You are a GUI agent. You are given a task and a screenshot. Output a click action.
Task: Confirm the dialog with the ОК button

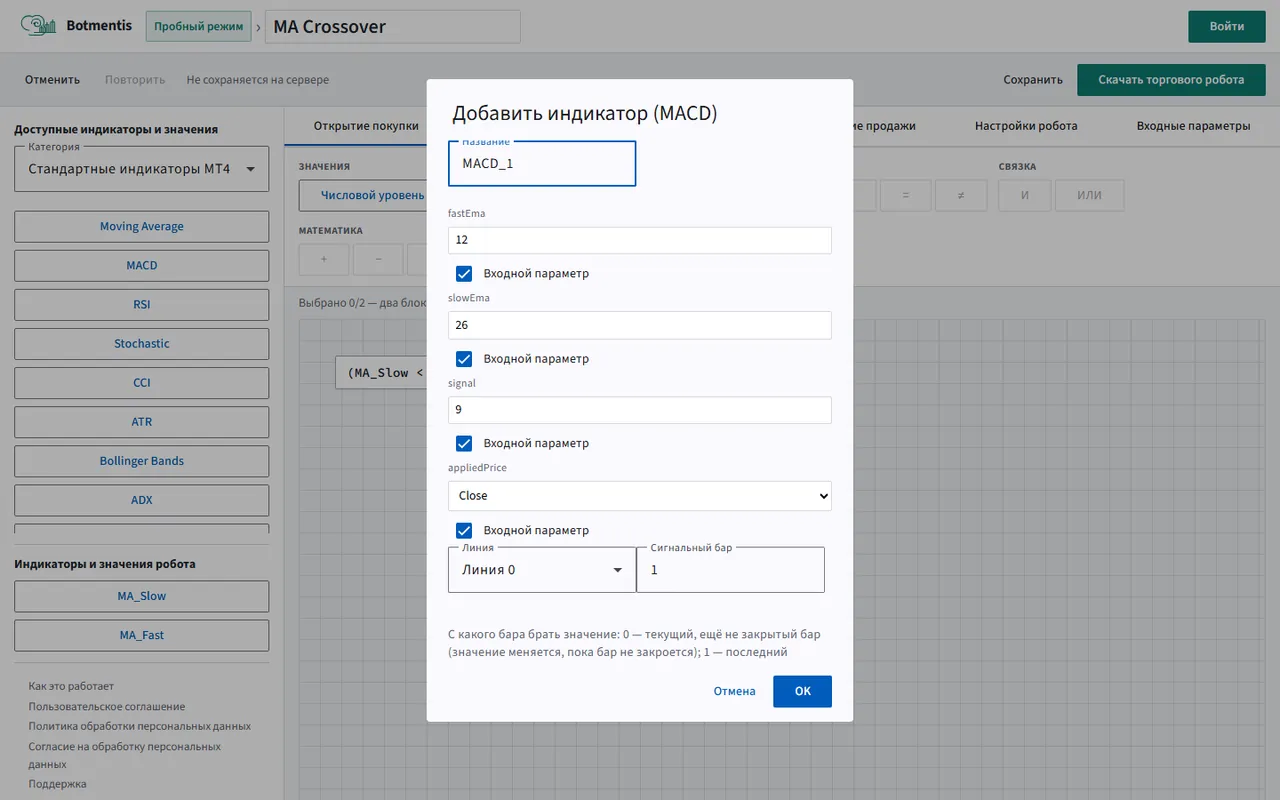pos(802,691)
